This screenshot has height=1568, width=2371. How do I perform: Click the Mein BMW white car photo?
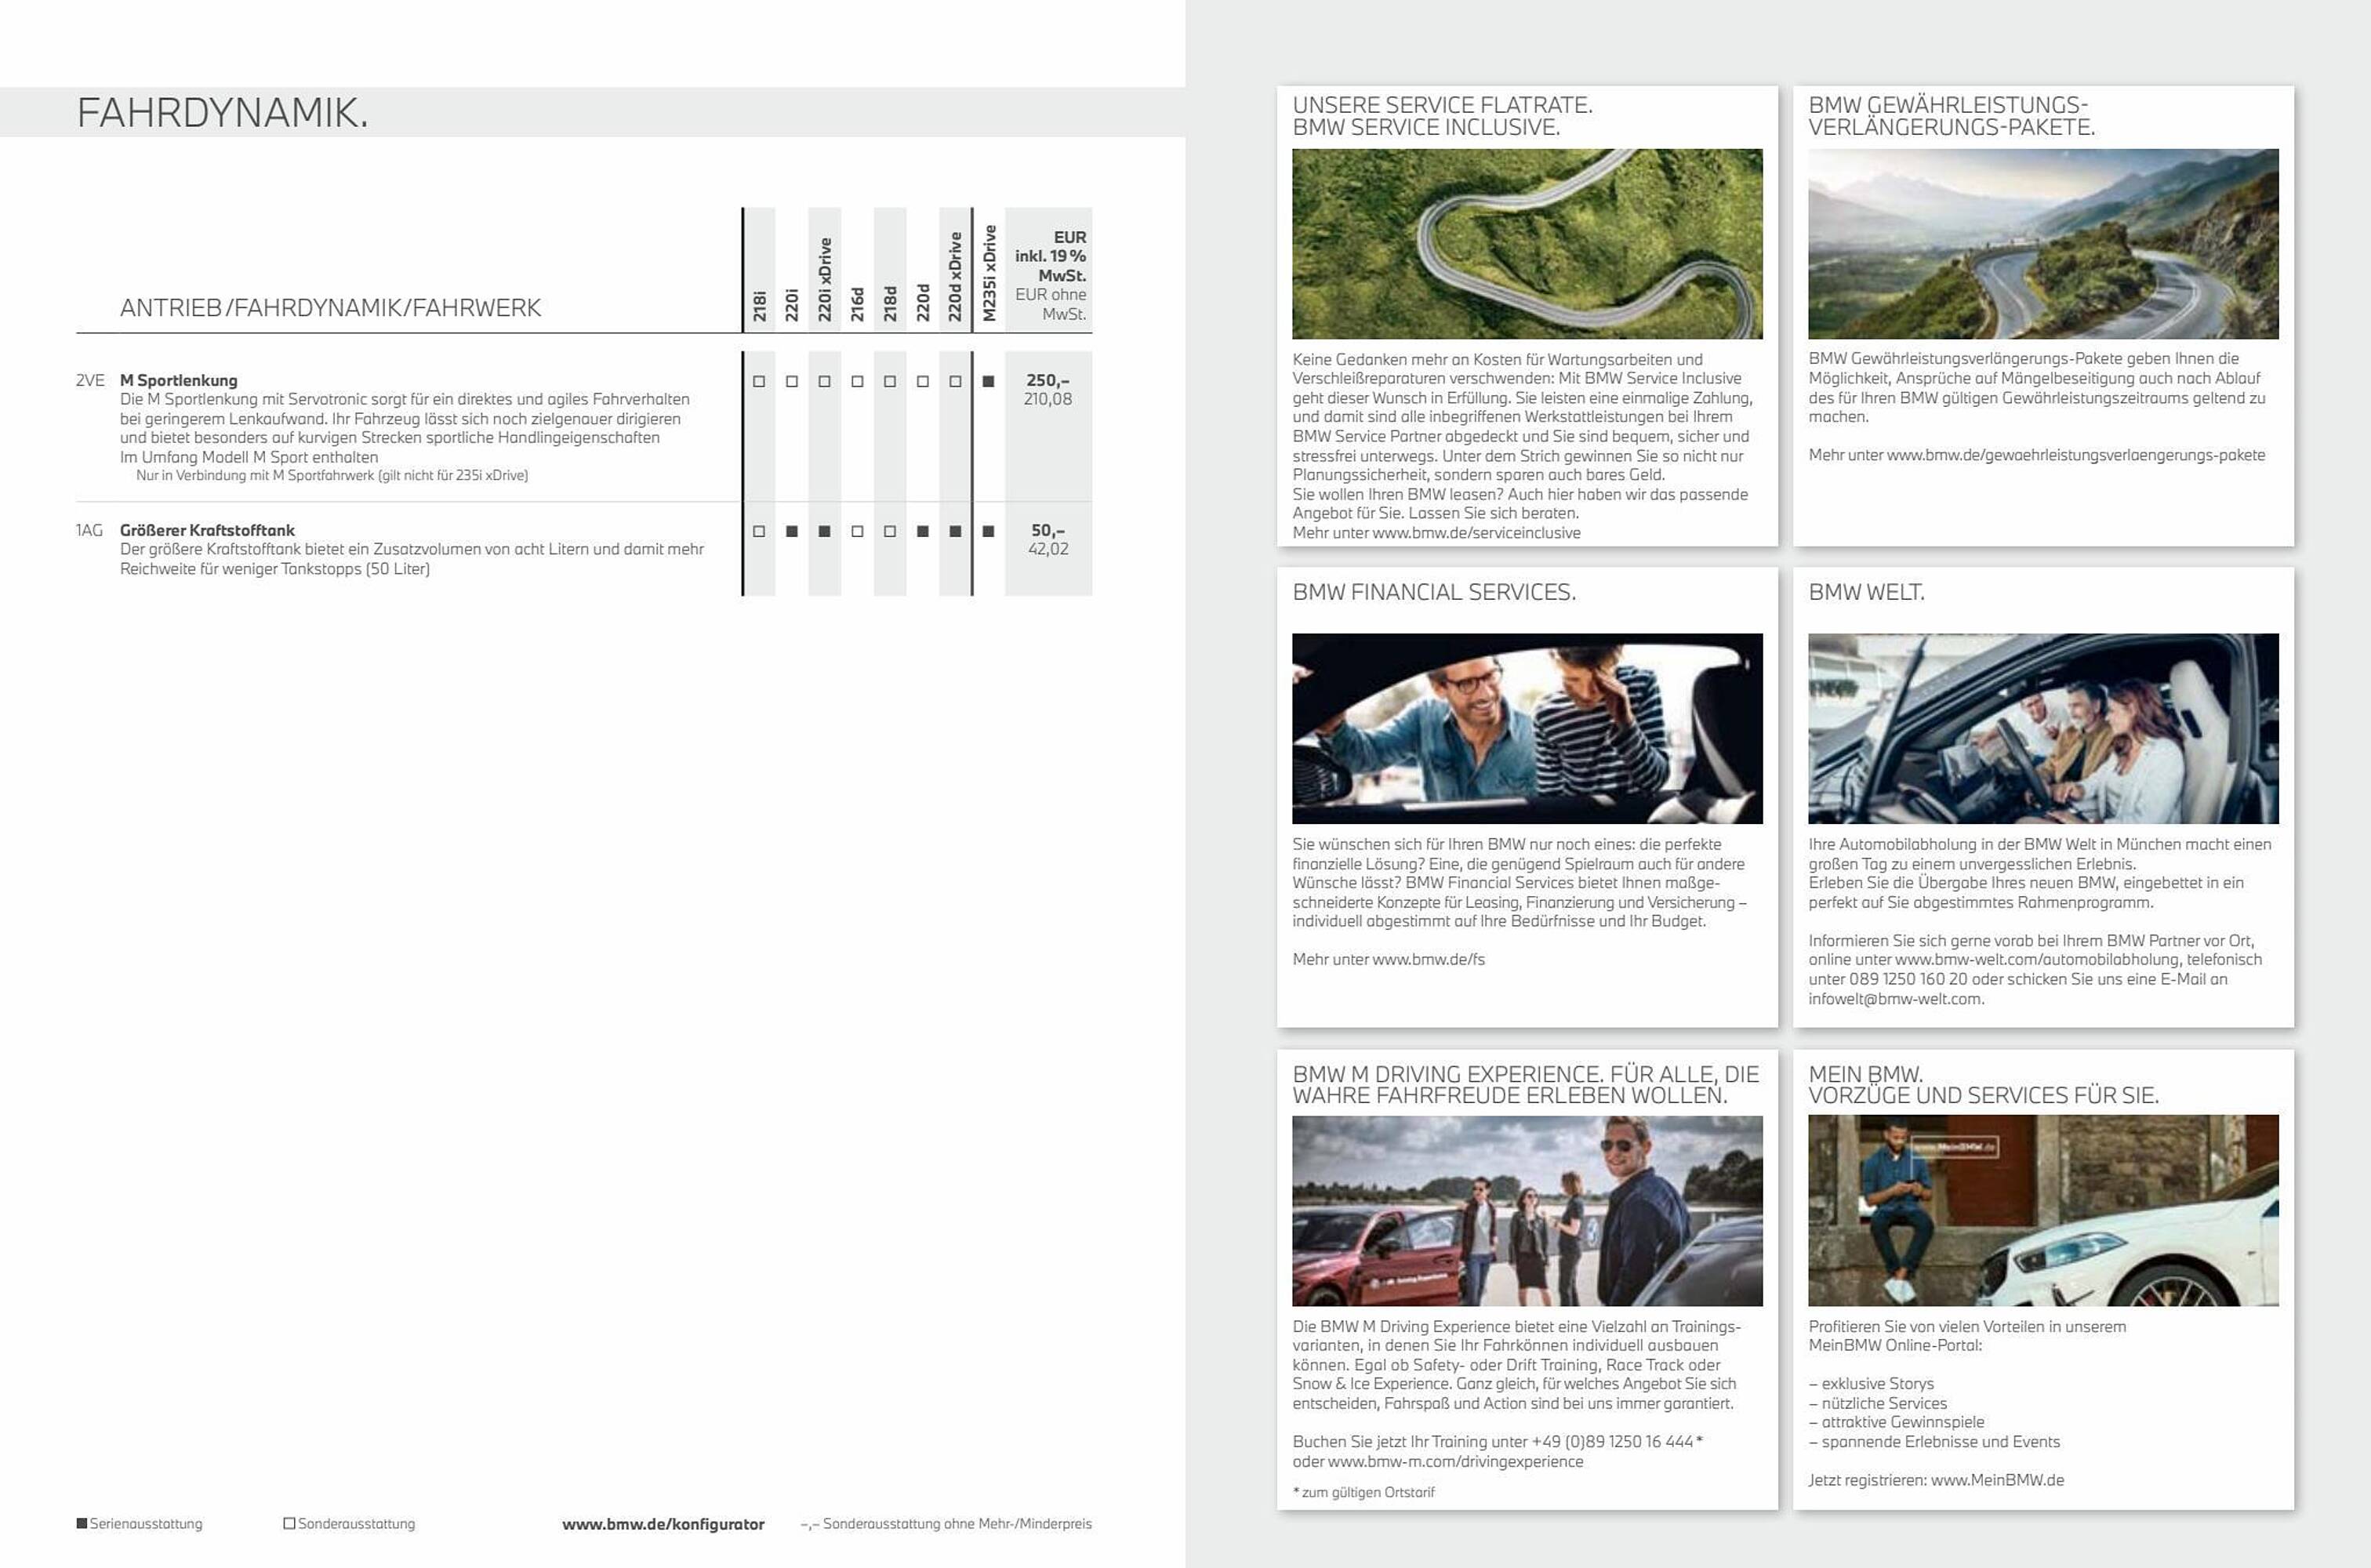coord(2043,1211)
